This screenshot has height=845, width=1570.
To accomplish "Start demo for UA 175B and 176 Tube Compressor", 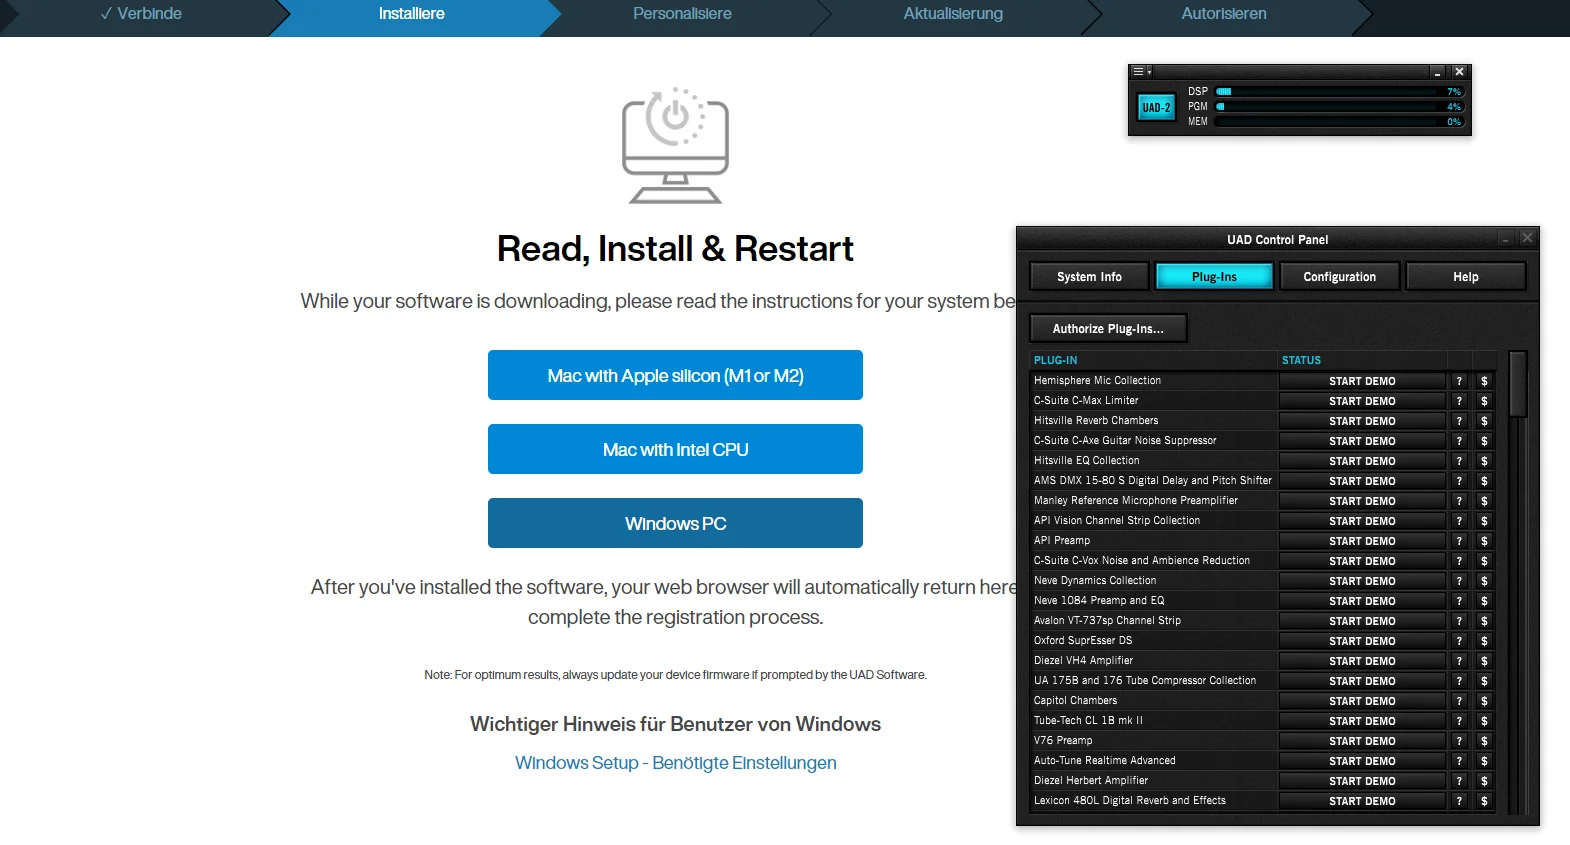I will tap(1362, 681).
